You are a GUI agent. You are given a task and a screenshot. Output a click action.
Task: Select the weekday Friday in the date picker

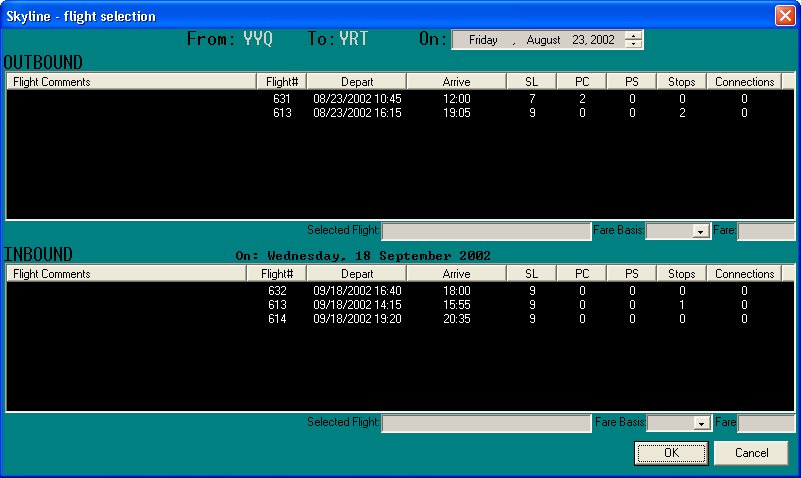483,40
